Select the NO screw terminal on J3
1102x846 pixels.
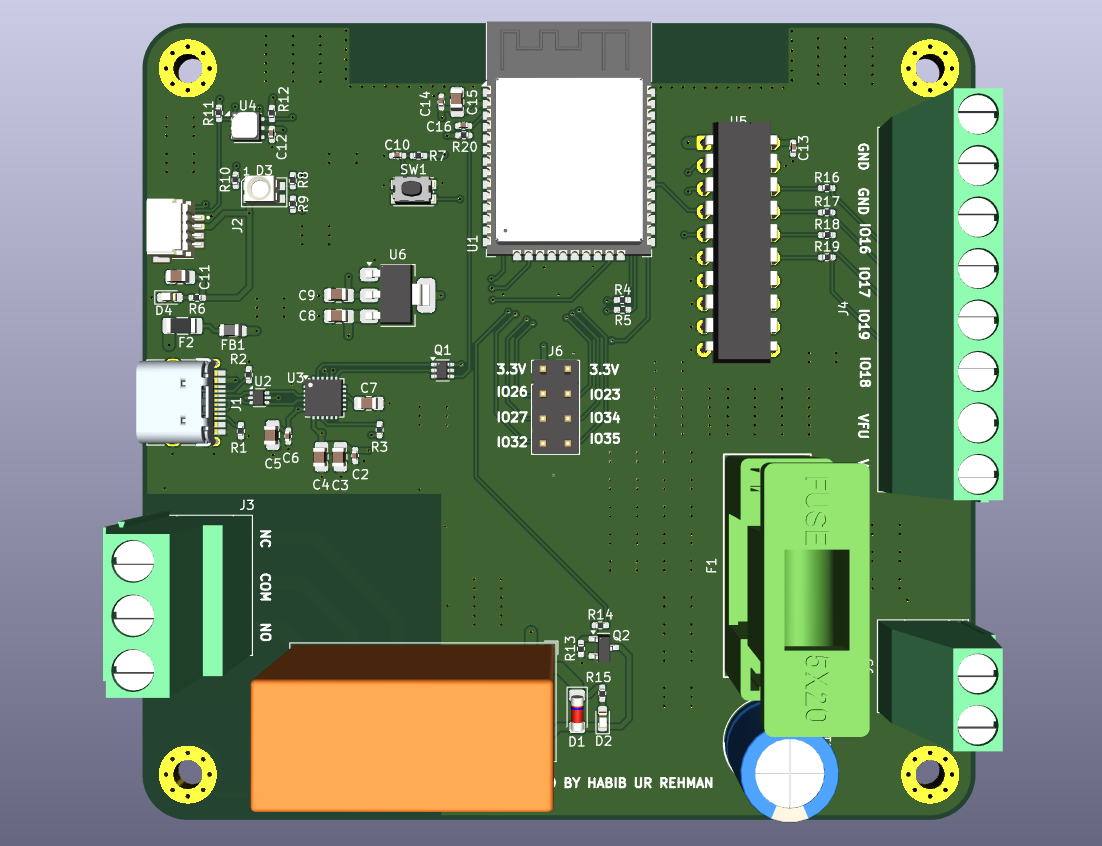pyautogui.click(x=134, y=670)
